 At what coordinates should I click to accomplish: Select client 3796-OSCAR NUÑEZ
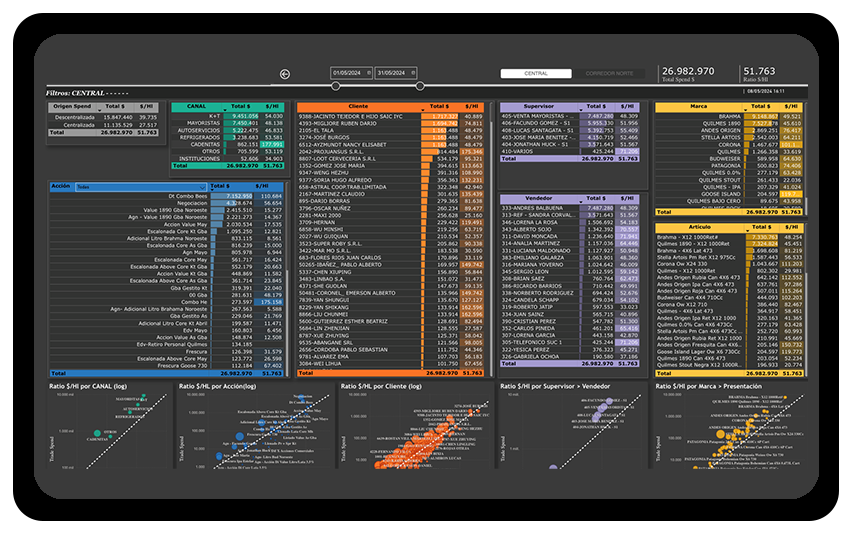[390, 208]
